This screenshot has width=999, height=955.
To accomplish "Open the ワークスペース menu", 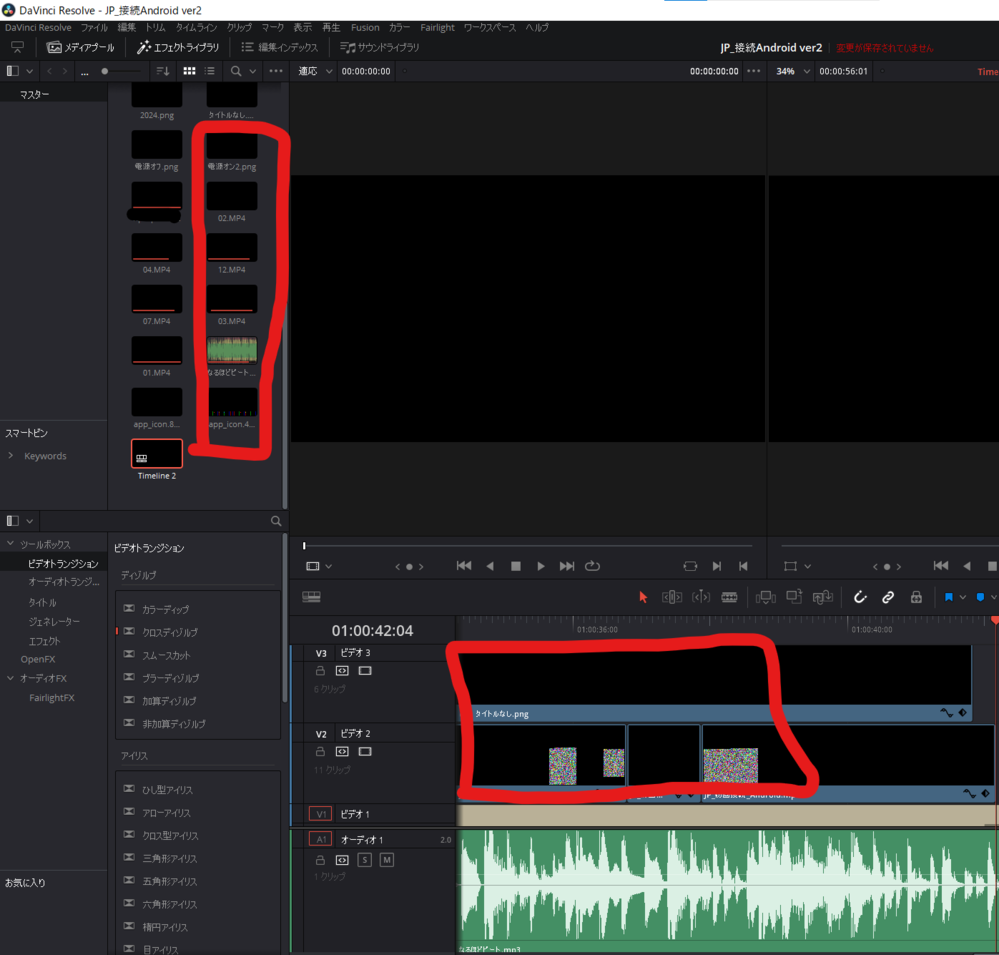I will click(490, 27).
